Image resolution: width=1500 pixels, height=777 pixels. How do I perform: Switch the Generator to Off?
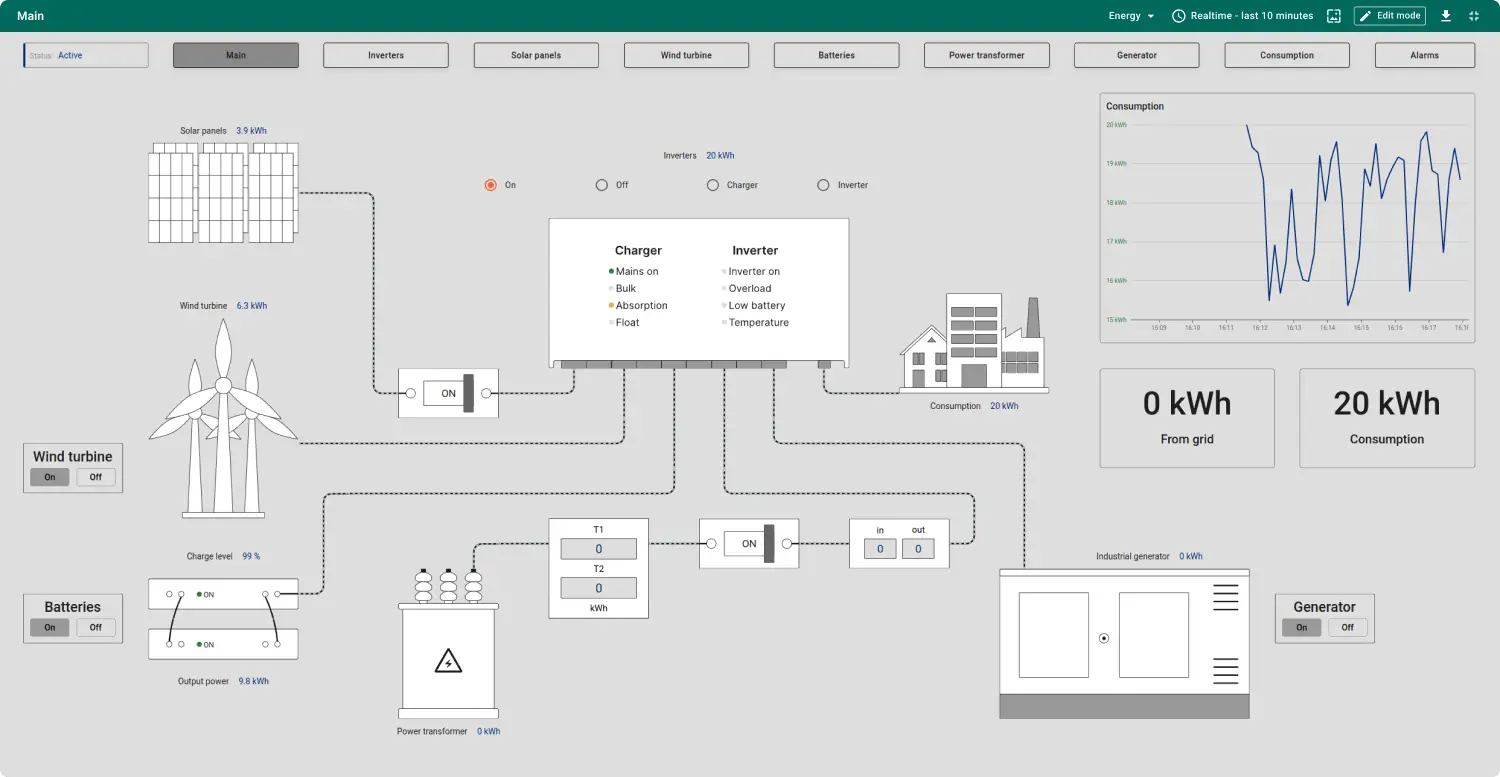(1347, 627)
